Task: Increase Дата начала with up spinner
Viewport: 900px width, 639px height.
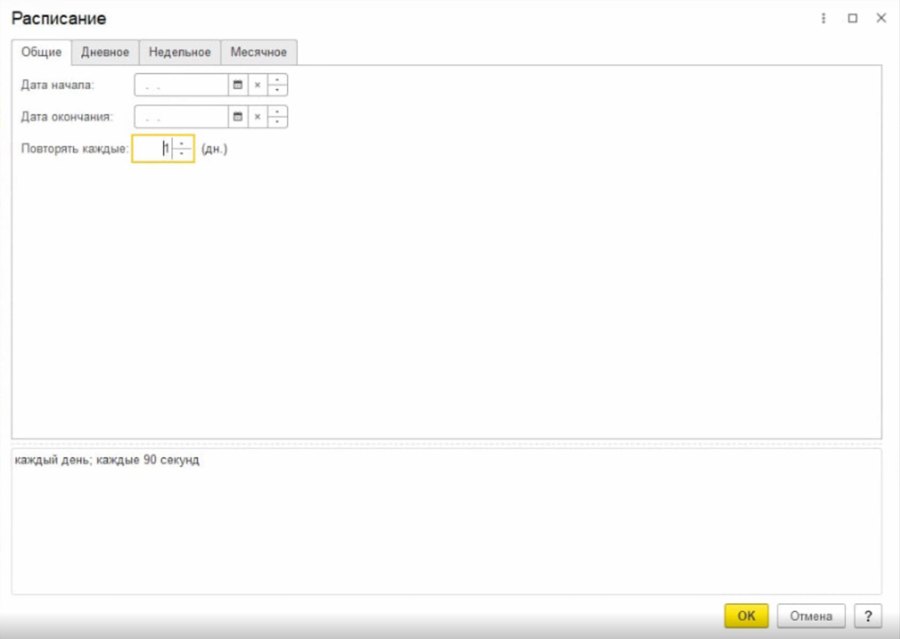Action: point(277,80)
